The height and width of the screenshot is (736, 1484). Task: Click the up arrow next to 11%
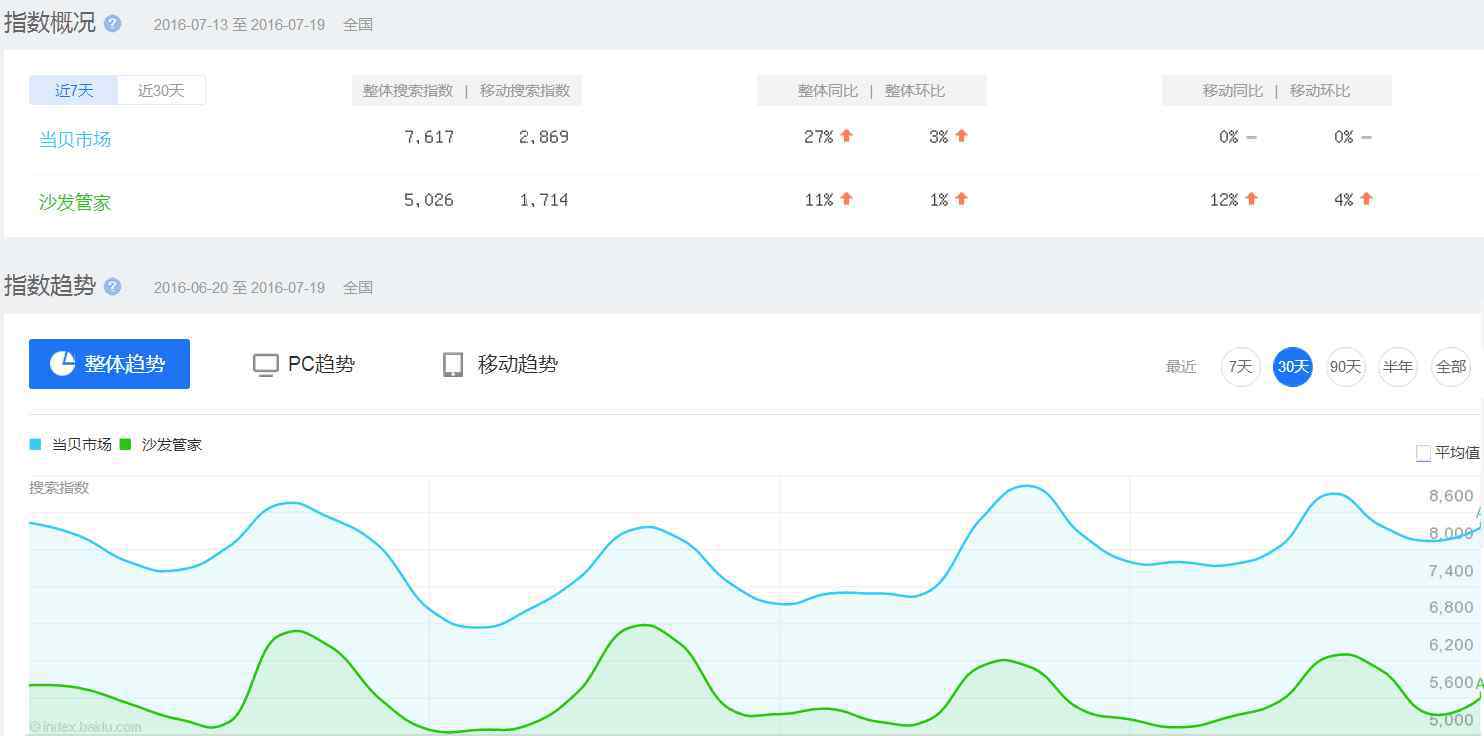(x=846, y=199)
